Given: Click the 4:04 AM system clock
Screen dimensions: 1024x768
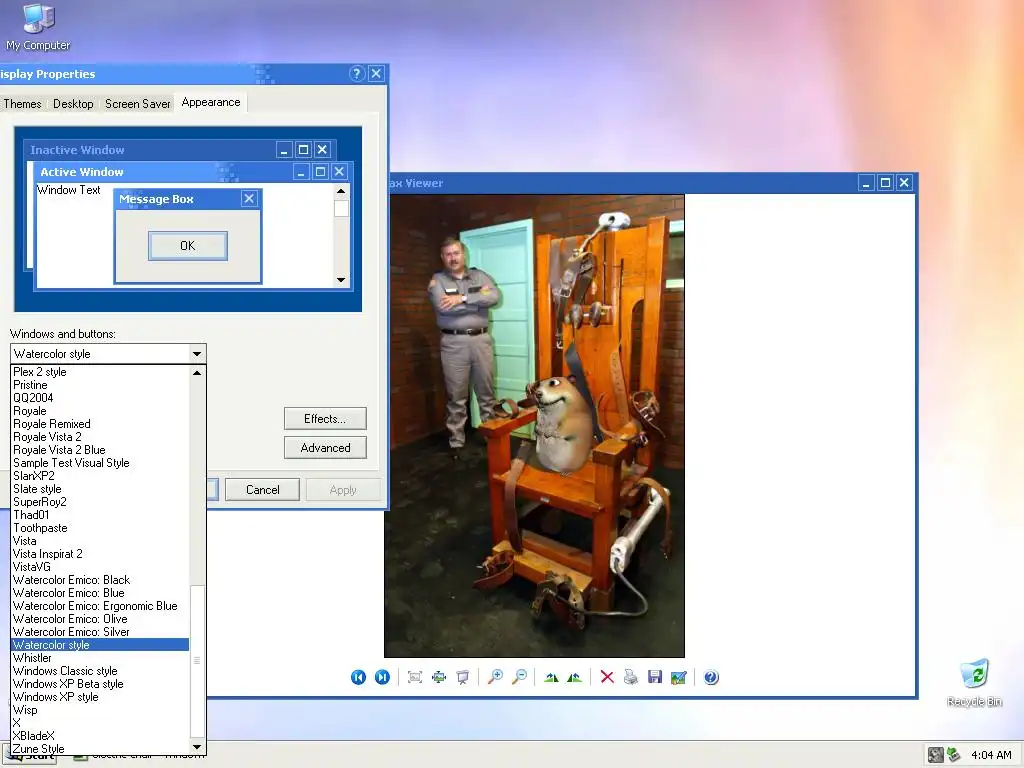Looking at the screenshot, I should (x=991, y=755).
